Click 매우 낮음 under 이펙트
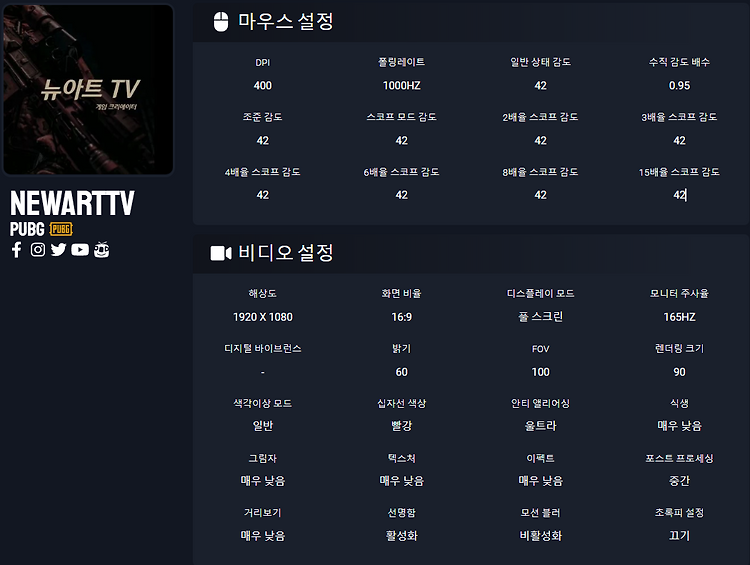Screen dimensions: 750x565 pos(540,481)
